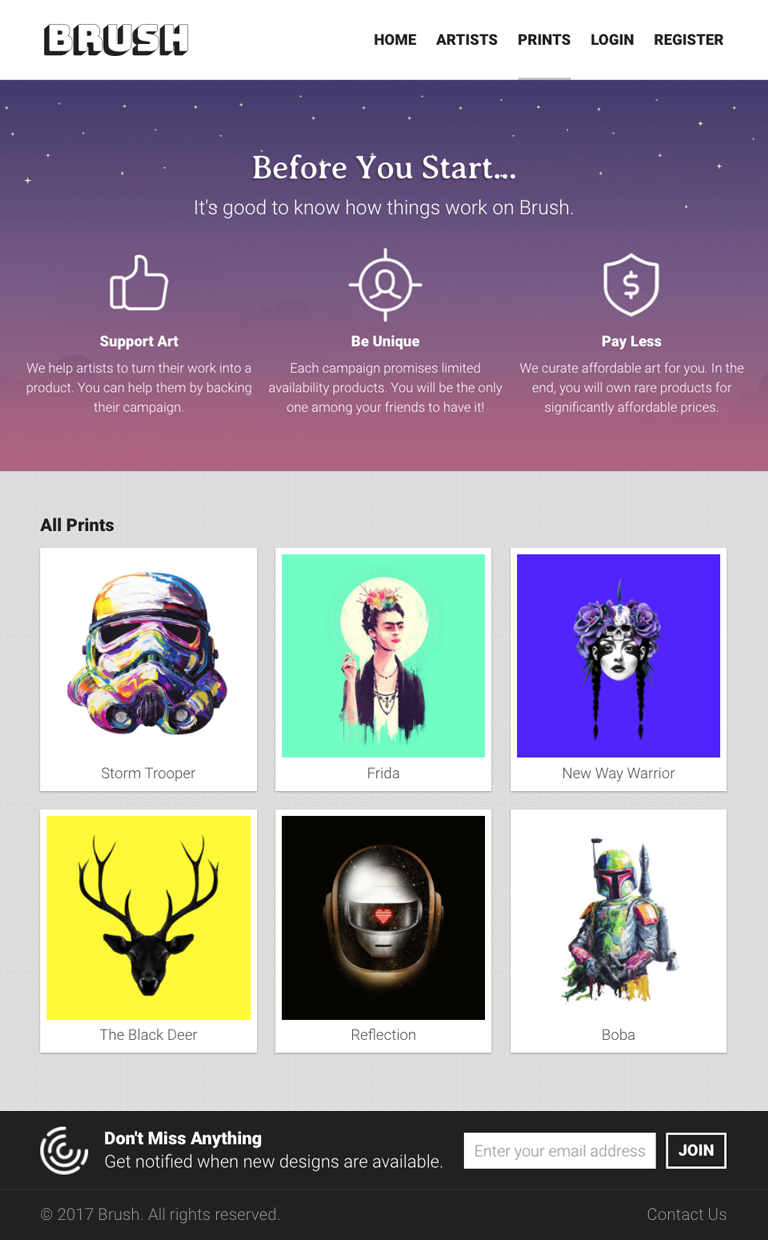Click the Be Unique target icon
This screenshot has width=768, height=1240.
pyautogui.click(x=385, y=285)
